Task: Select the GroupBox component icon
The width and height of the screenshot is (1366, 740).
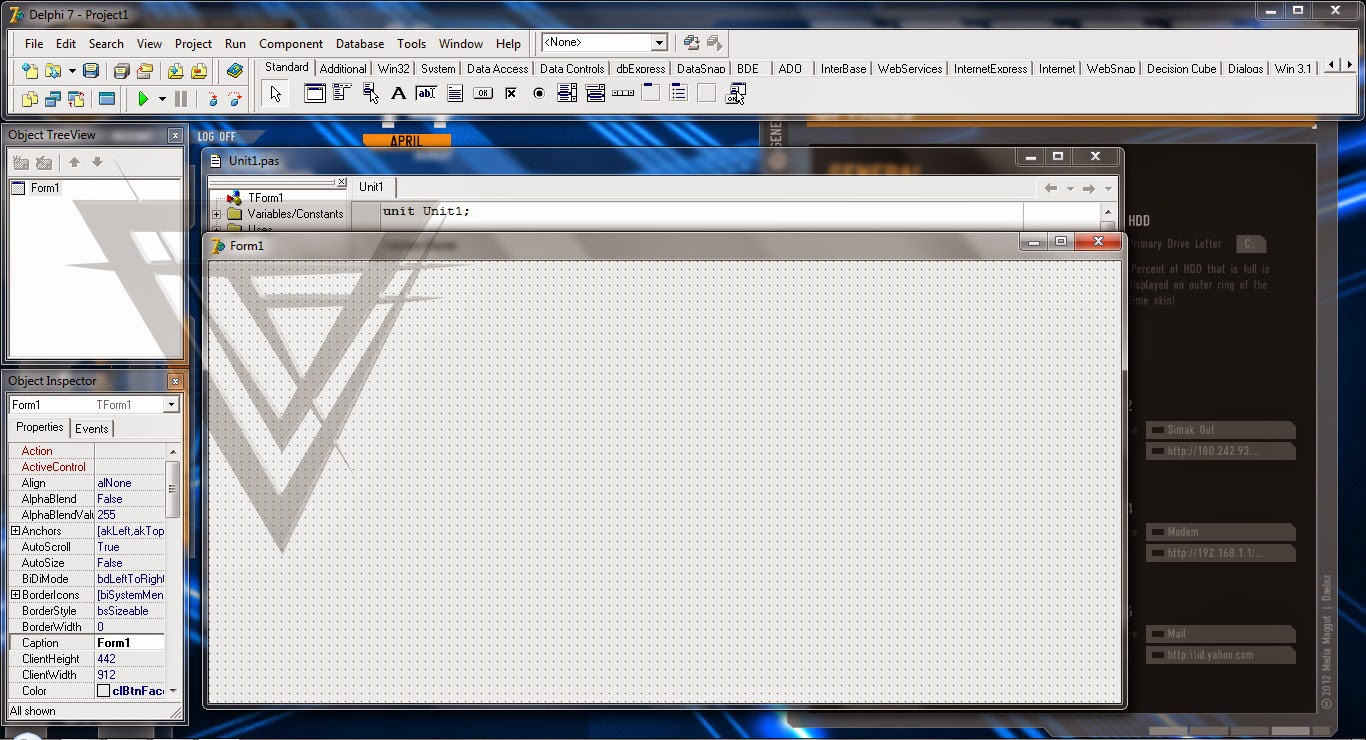Action: [x=651, y=94]
